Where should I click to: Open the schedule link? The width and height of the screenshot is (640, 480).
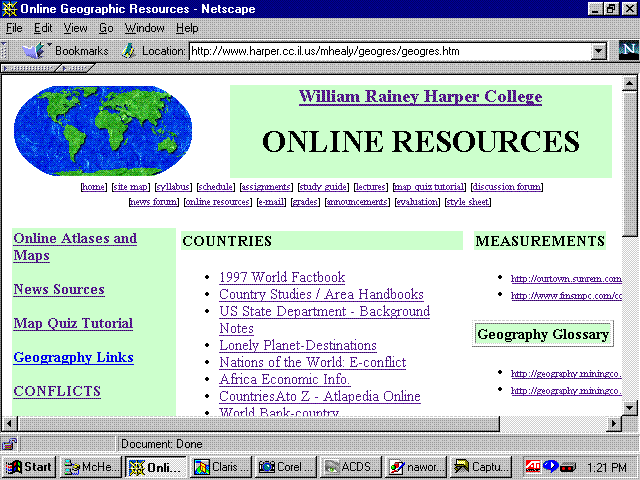pos(216,187)
